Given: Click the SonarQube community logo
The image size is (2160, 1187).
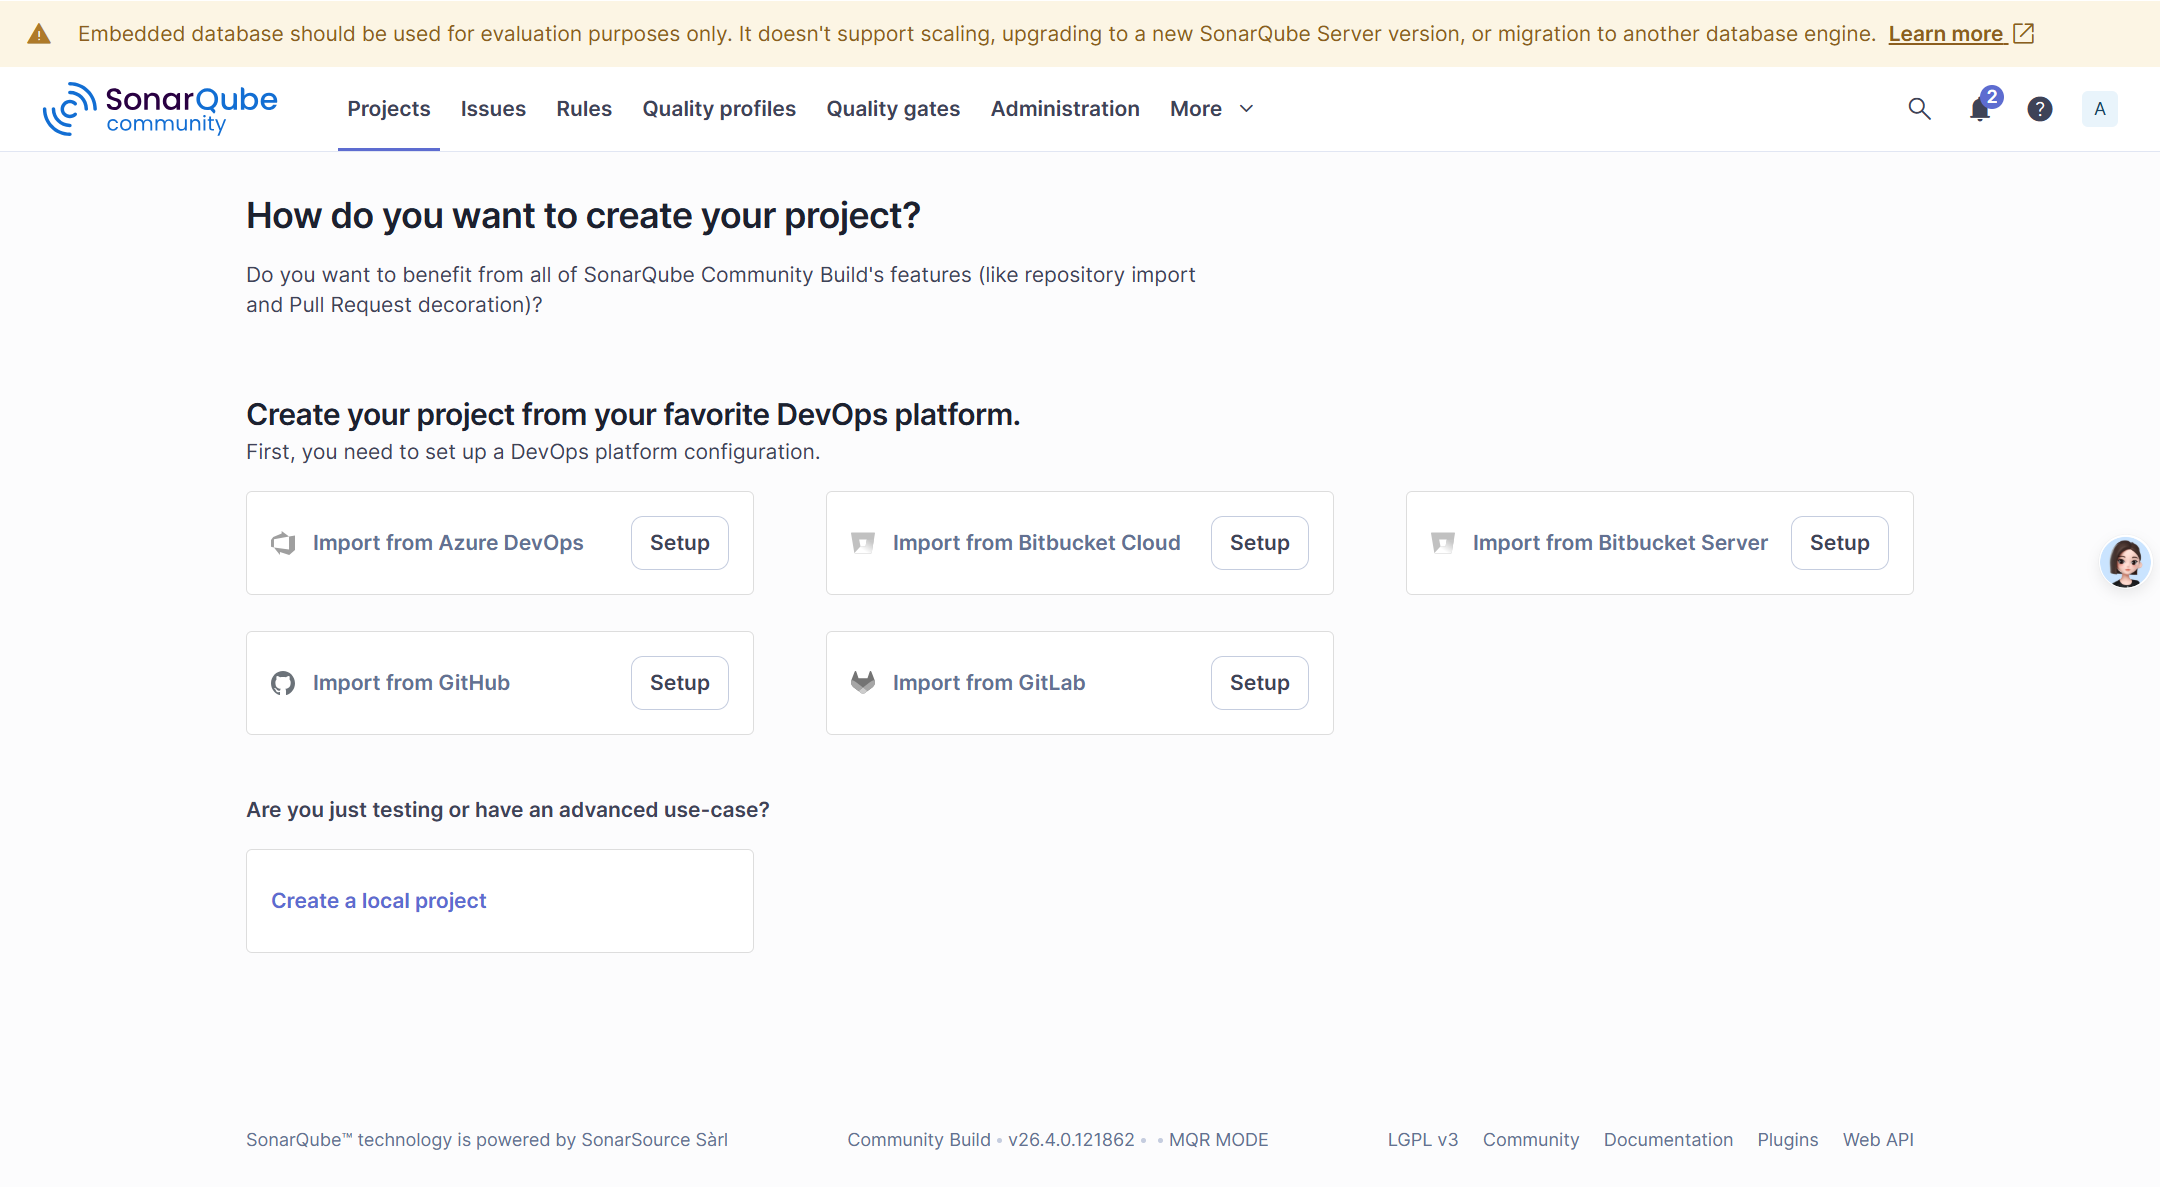Looking at the screenshot, I should [x=160, y=109].
